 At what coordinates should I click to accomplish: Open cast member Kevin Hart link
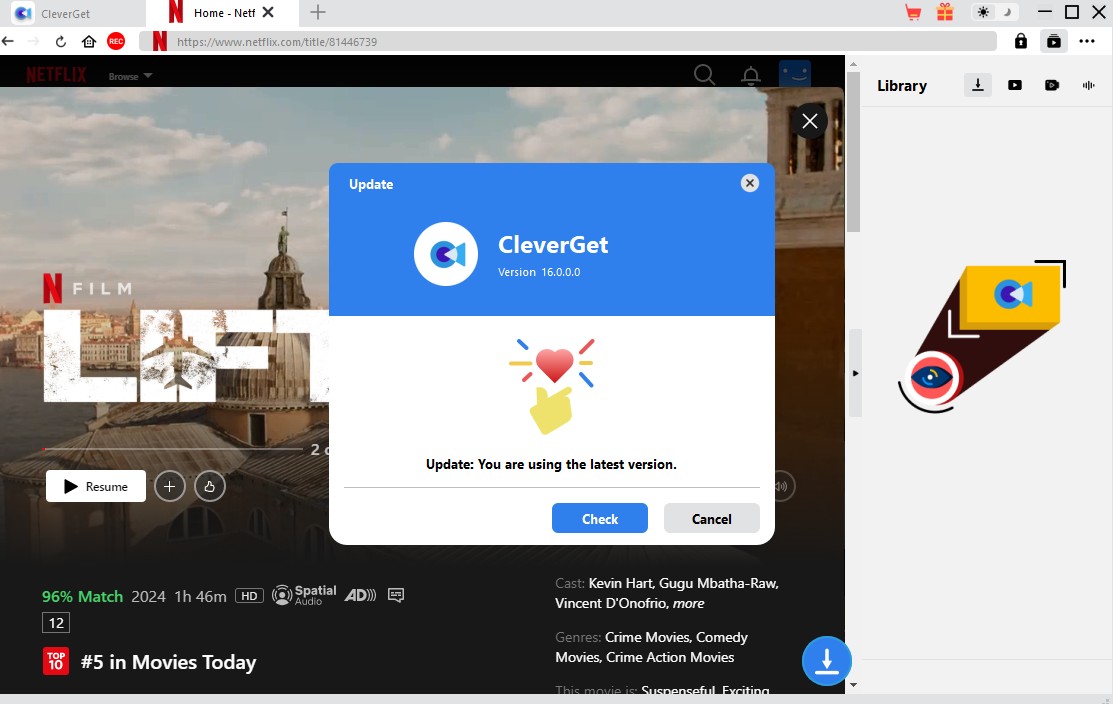[621, 583]
